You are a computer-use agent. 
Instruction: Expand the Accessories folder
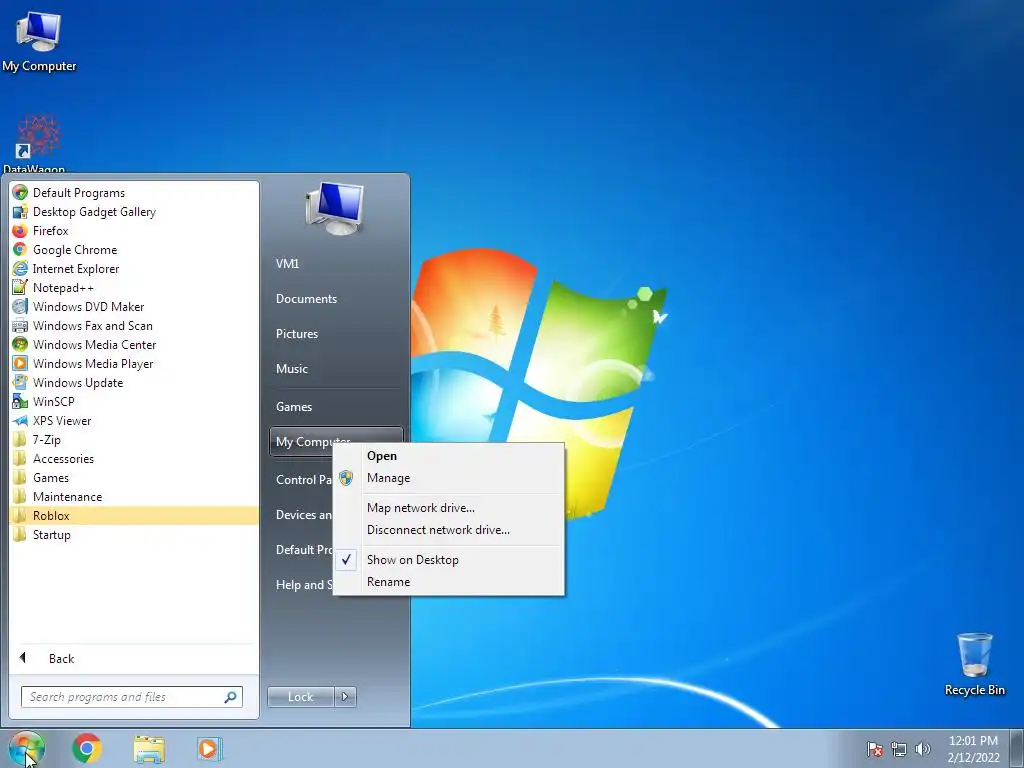(134, 458)
